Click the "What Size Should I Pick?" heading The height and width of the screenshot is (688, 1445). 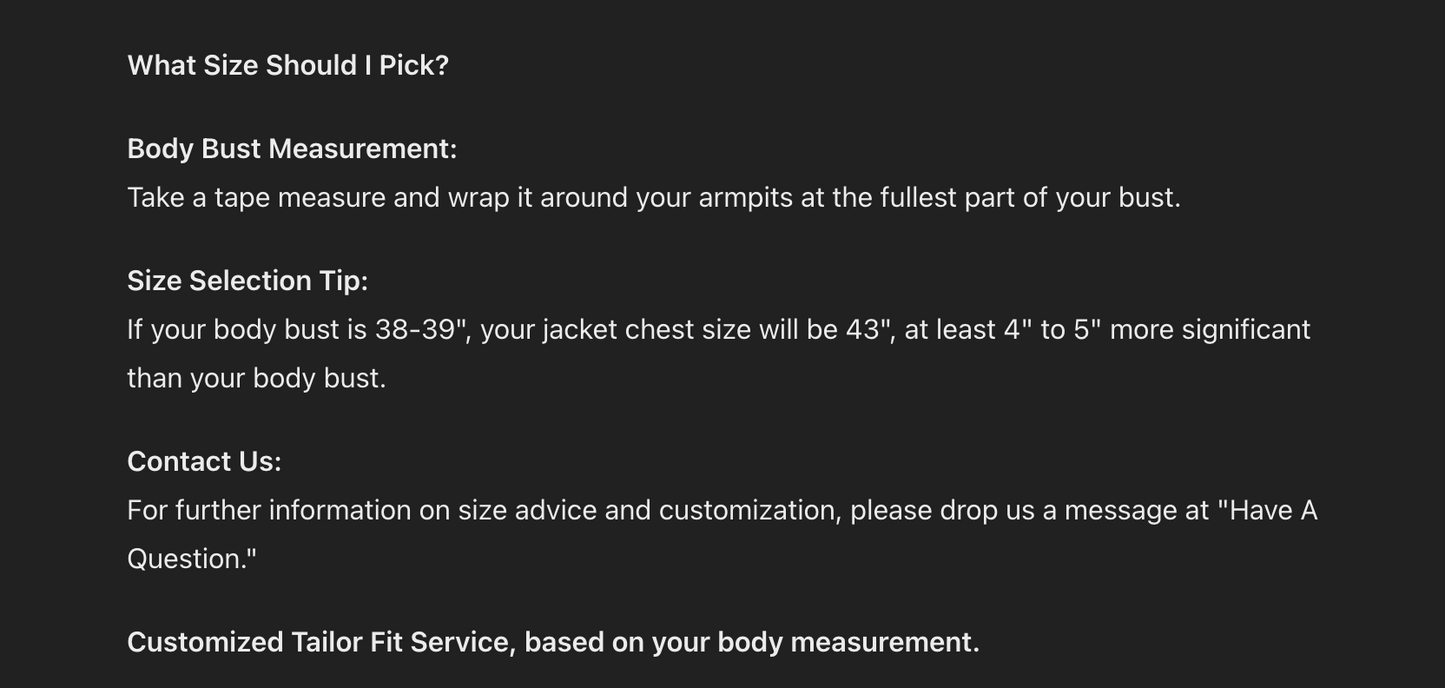click(288, 66)
